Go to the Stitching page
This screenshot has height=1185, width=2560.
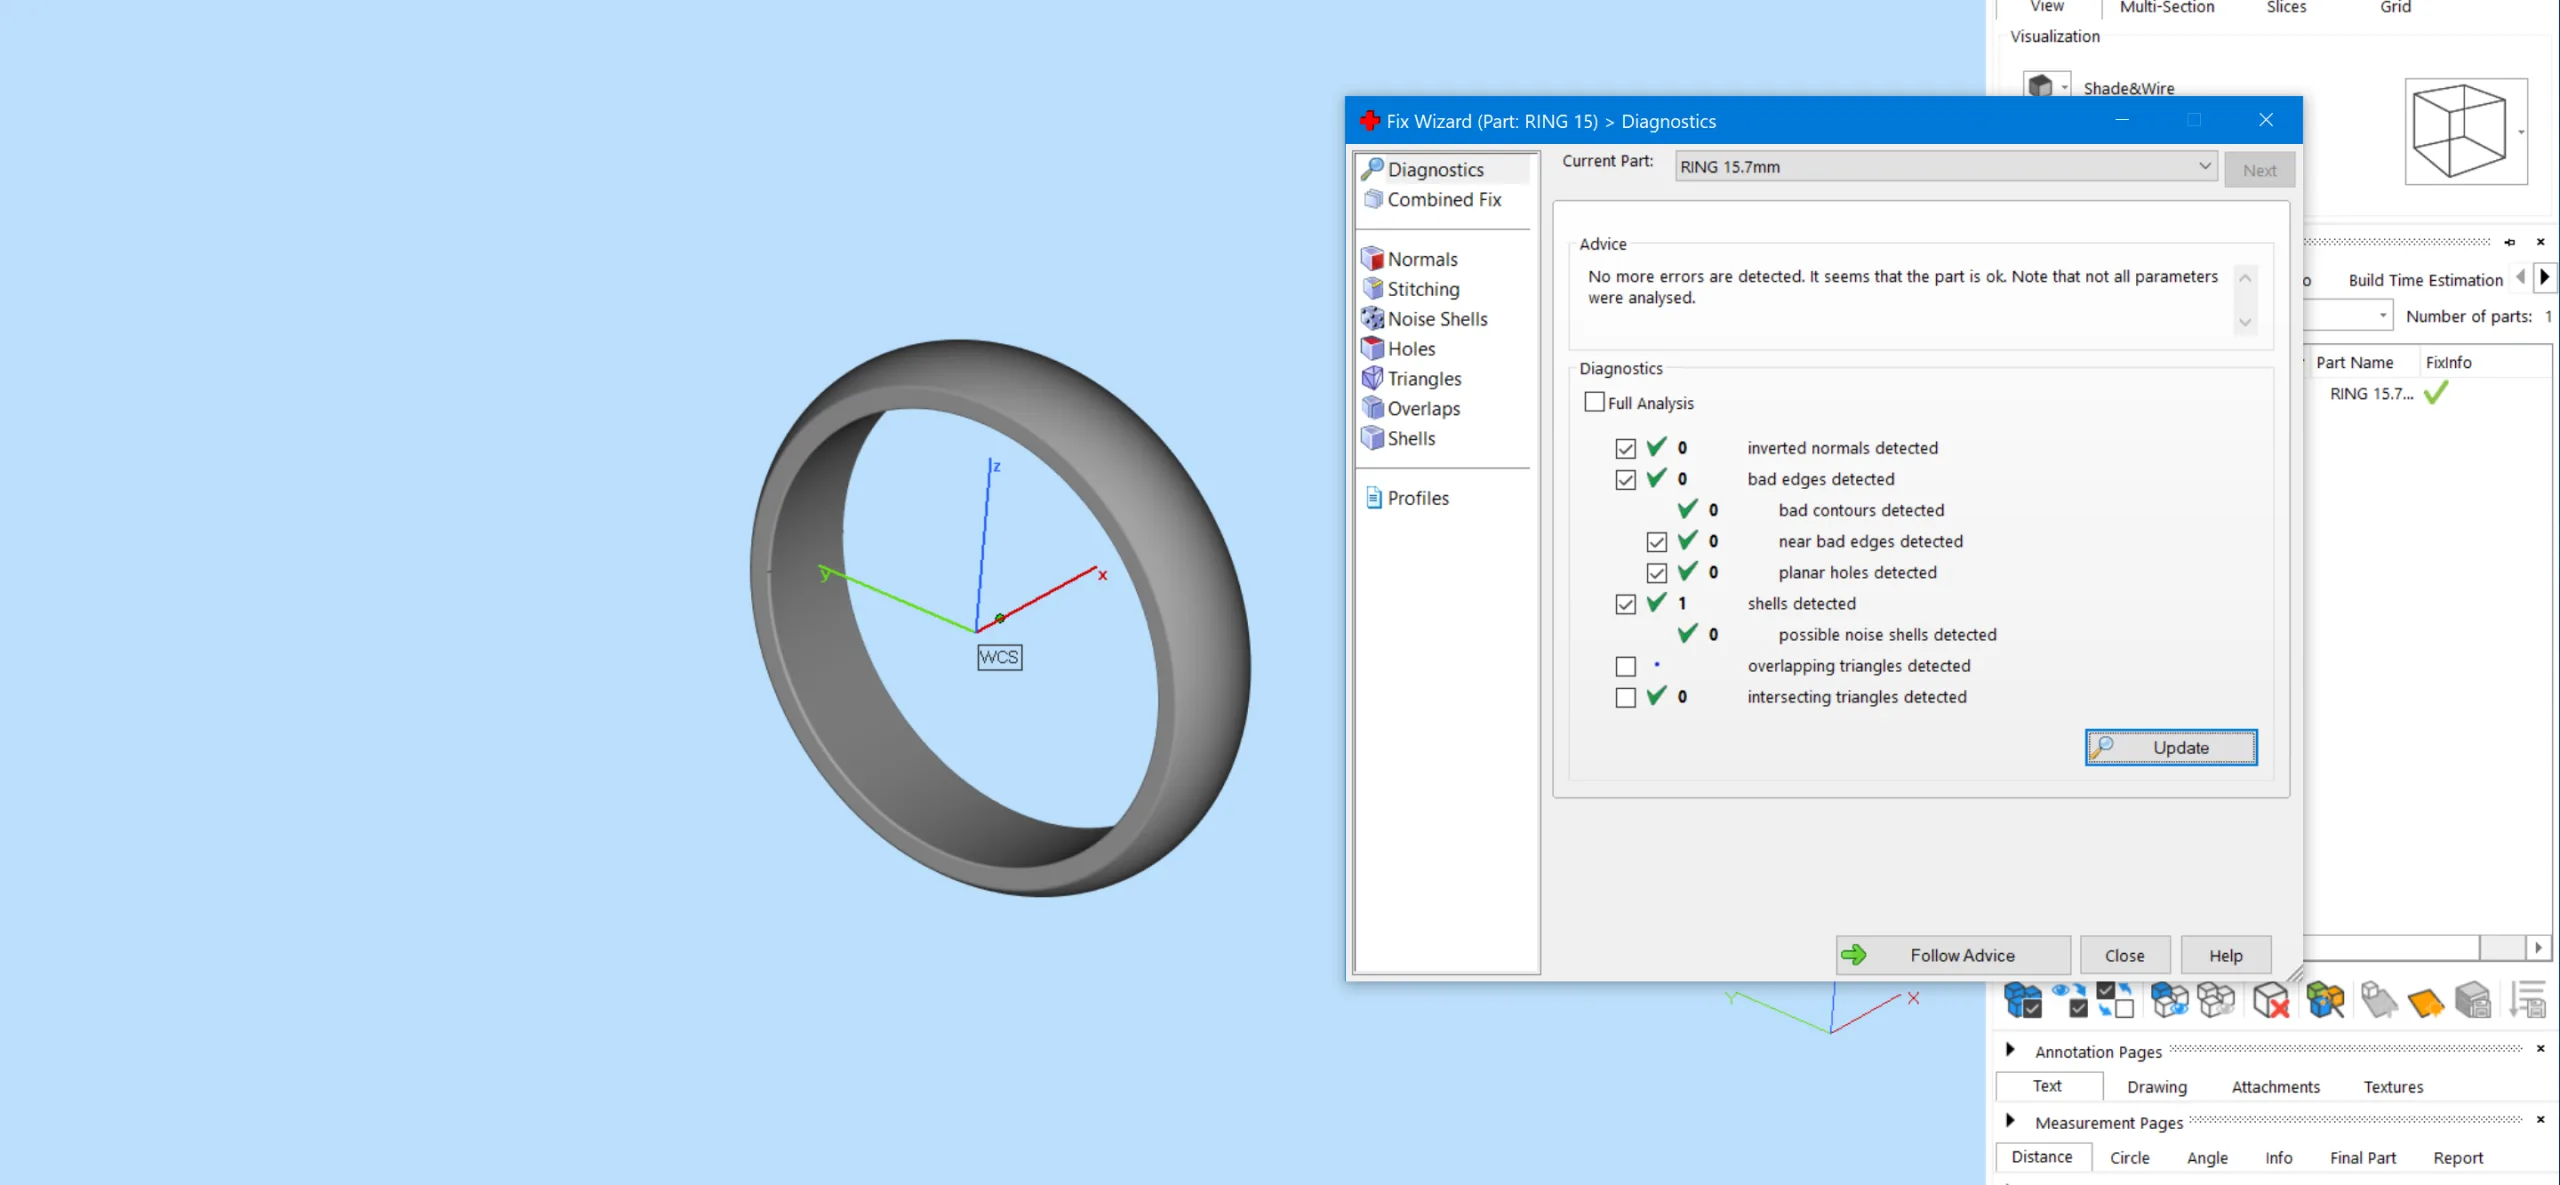pos(1423,289)
